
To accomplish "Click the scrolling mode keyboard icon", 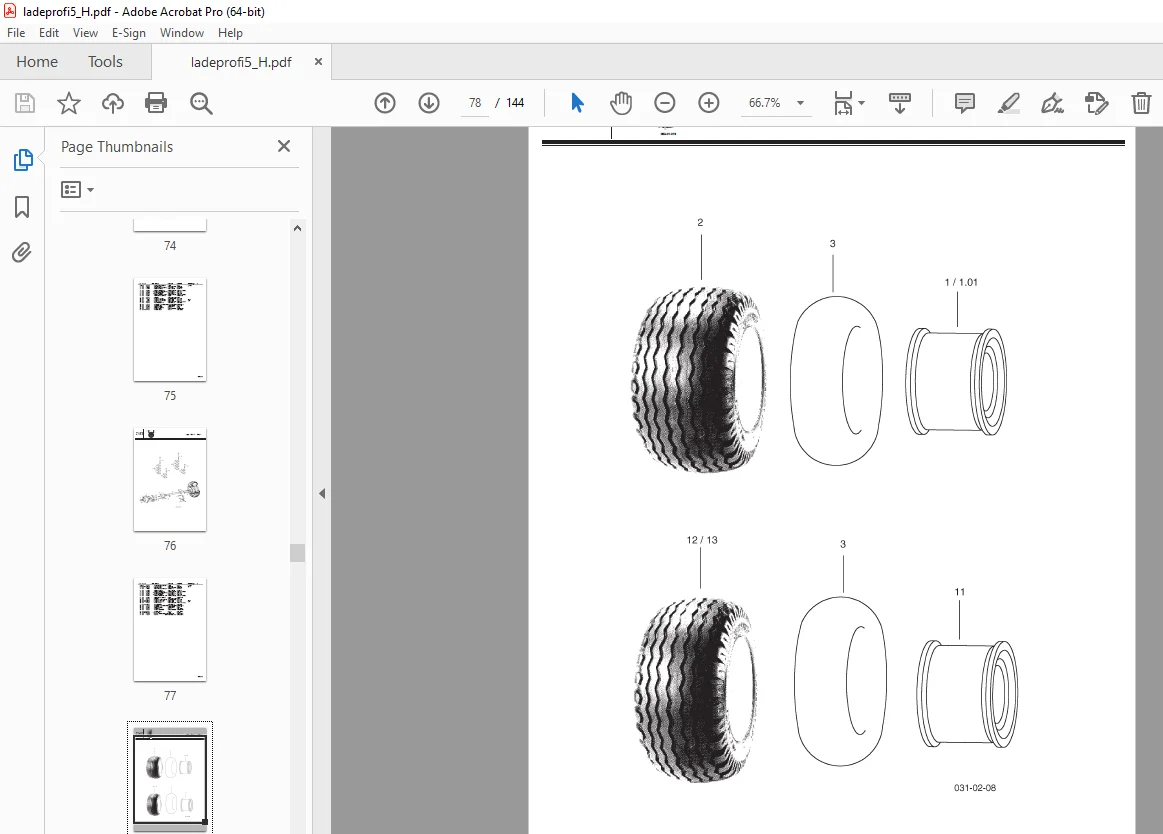I will click(899, 103).
